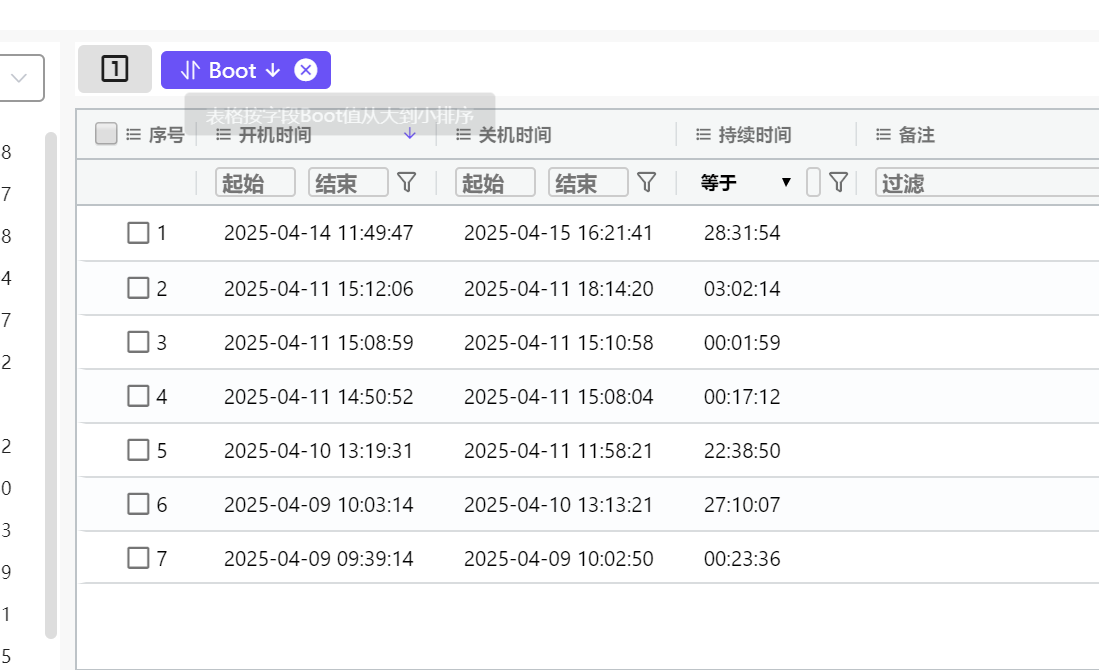Viewport: 1099px width, 670px height.
Task: Select duration cell 00:17:12
Action: (742, 397)
